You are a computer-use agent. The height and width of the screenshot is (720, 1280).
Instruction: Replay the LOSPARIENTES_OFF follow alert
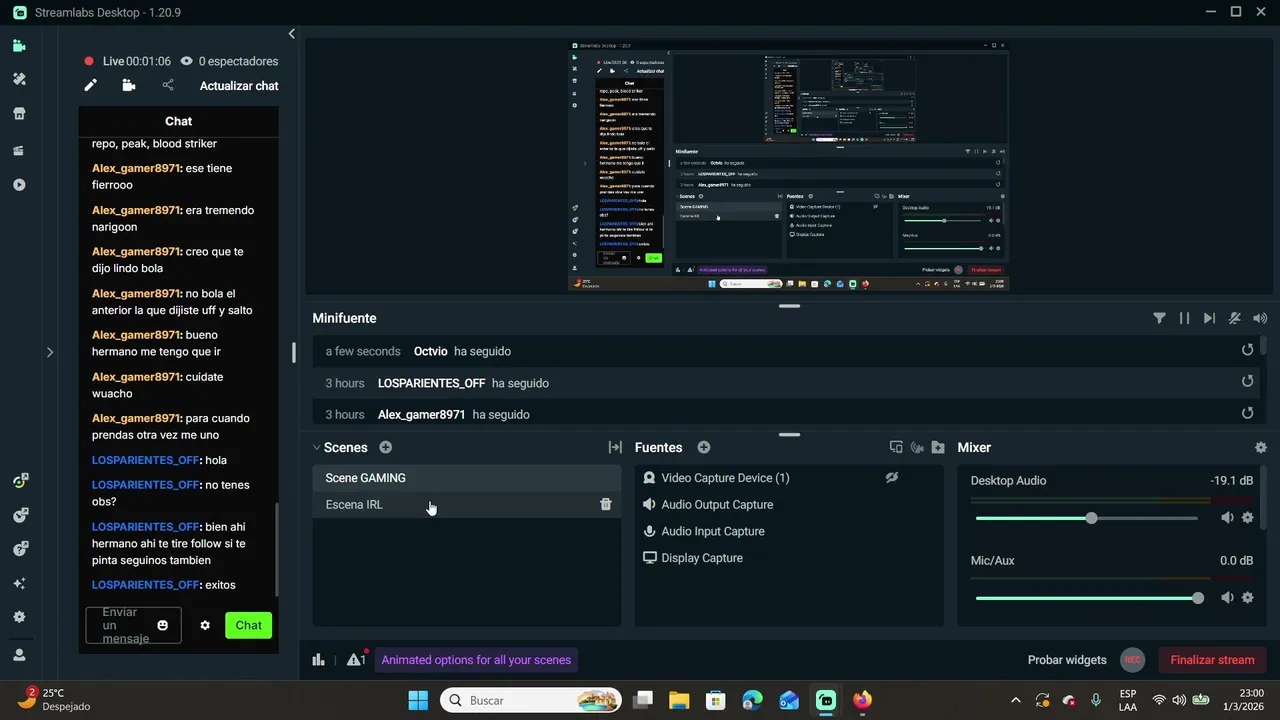tap(1247, 381)
